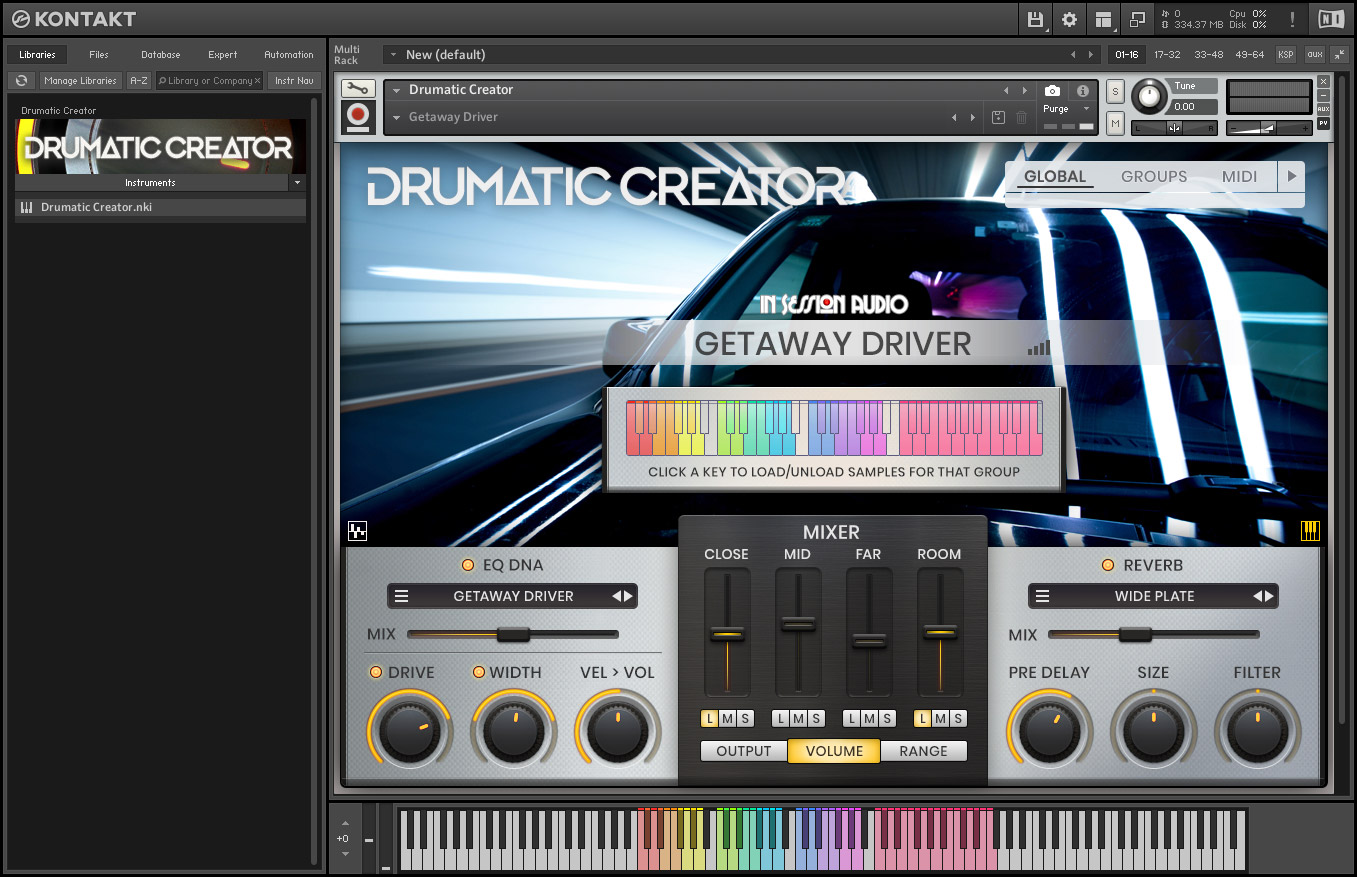Show more tabs with right arrow
Image resolution: width=1357 pixels, height=877 pixels.
click(1292, 177)
